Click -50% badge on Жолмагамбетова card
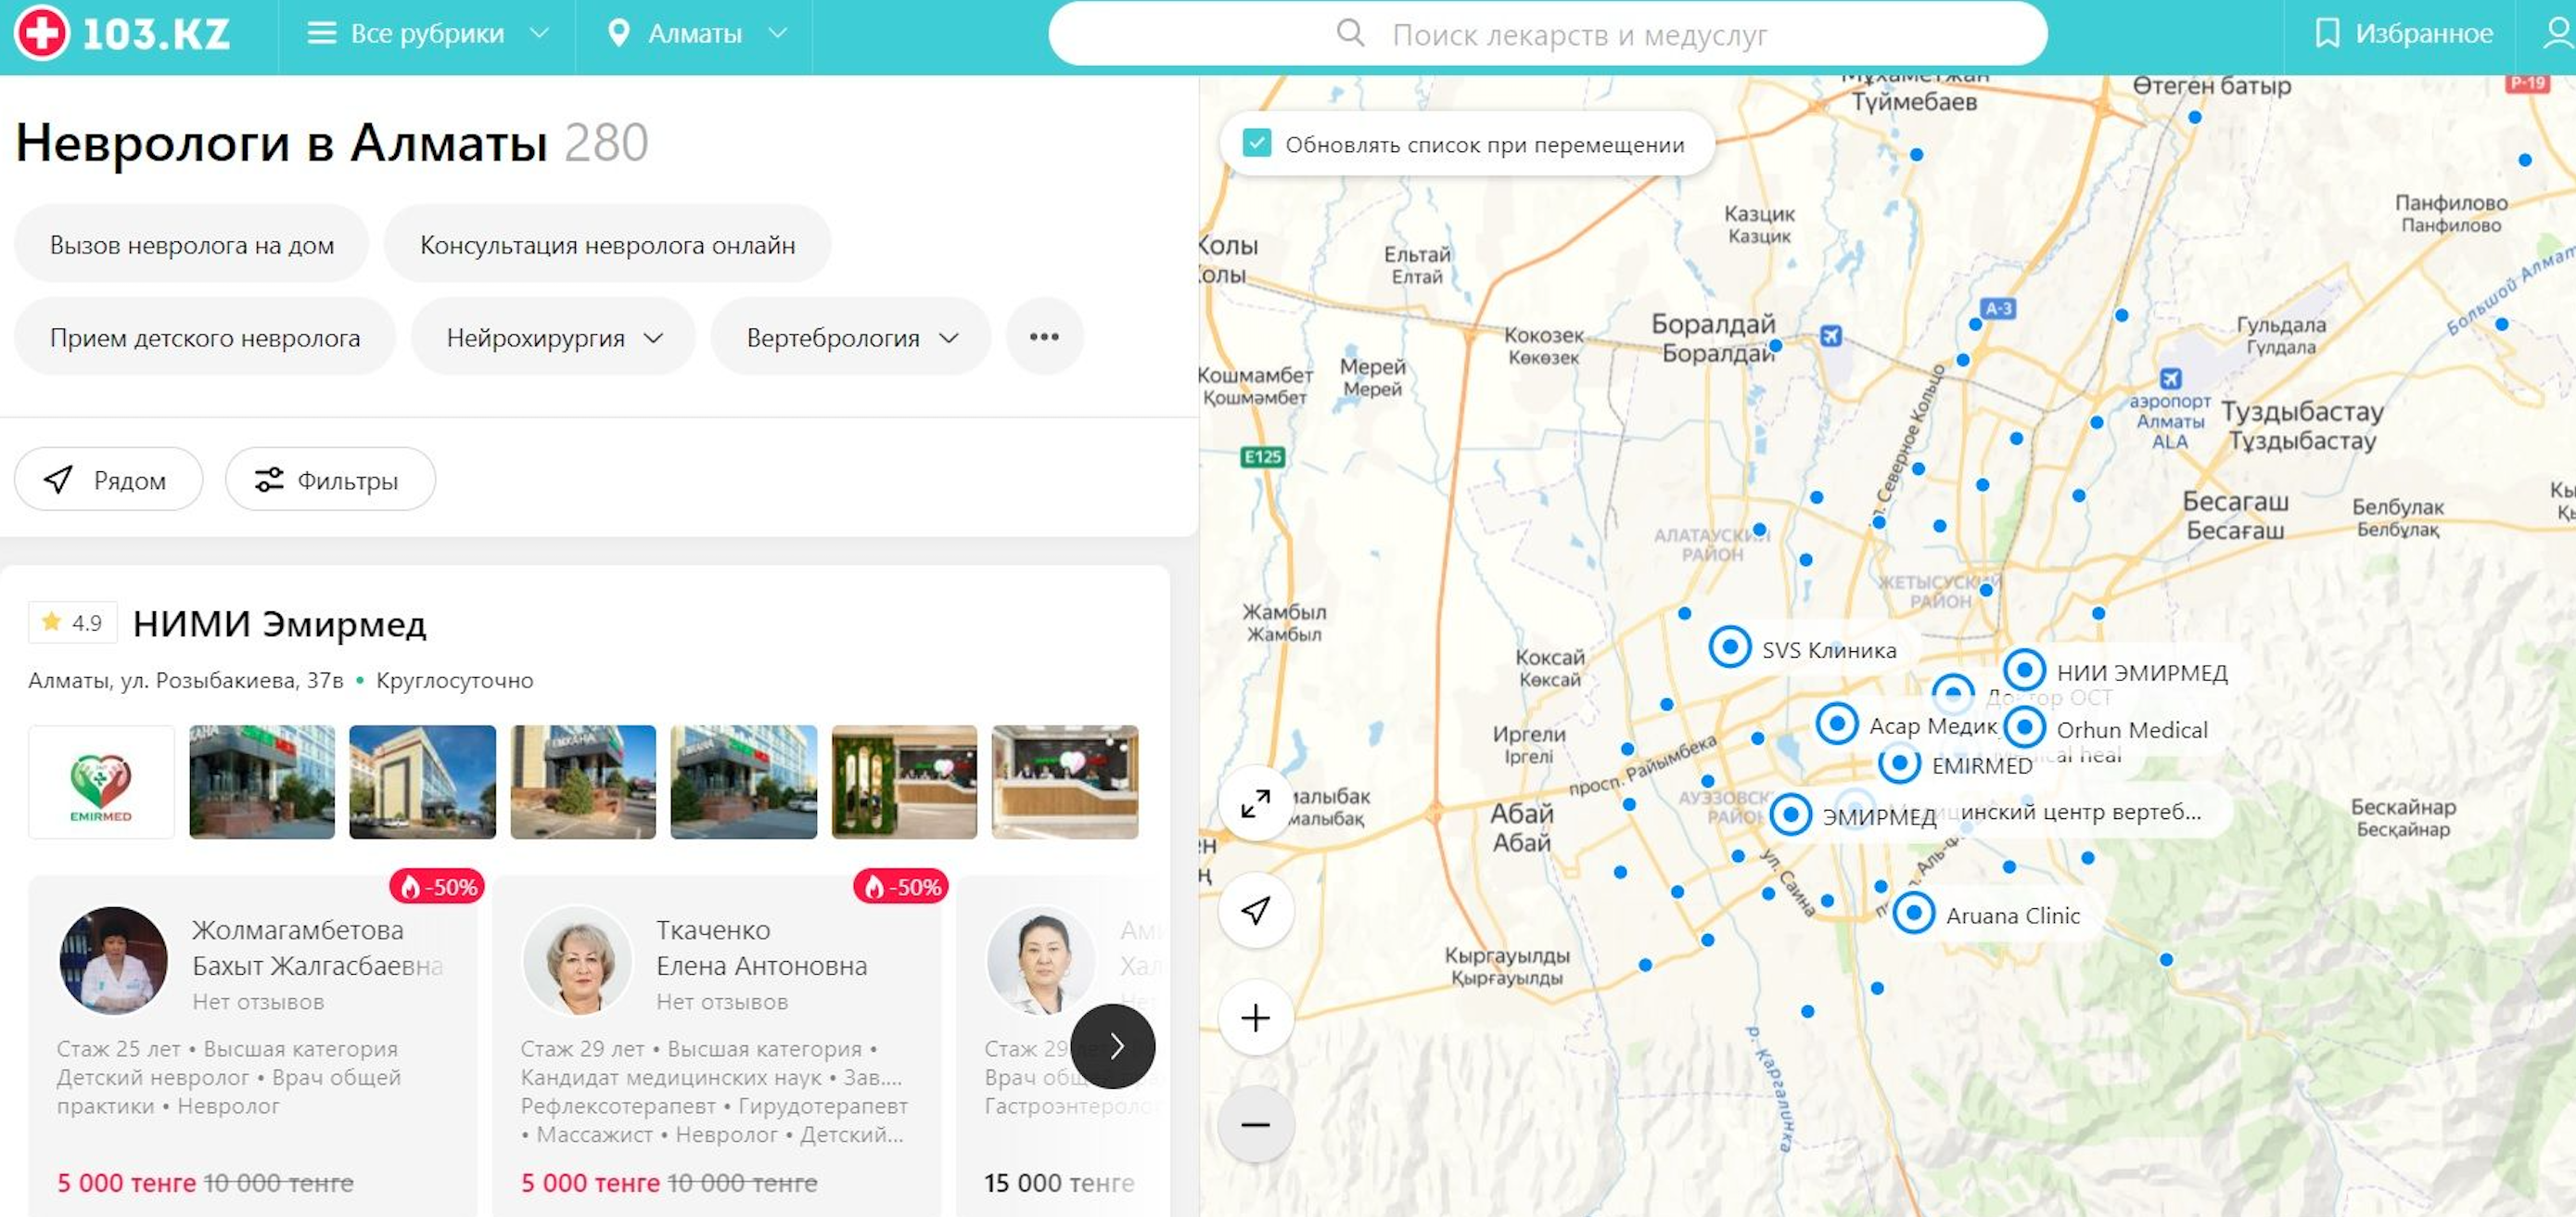The height and width of the screenshot is (1217, 2576). tap(437, 887)
